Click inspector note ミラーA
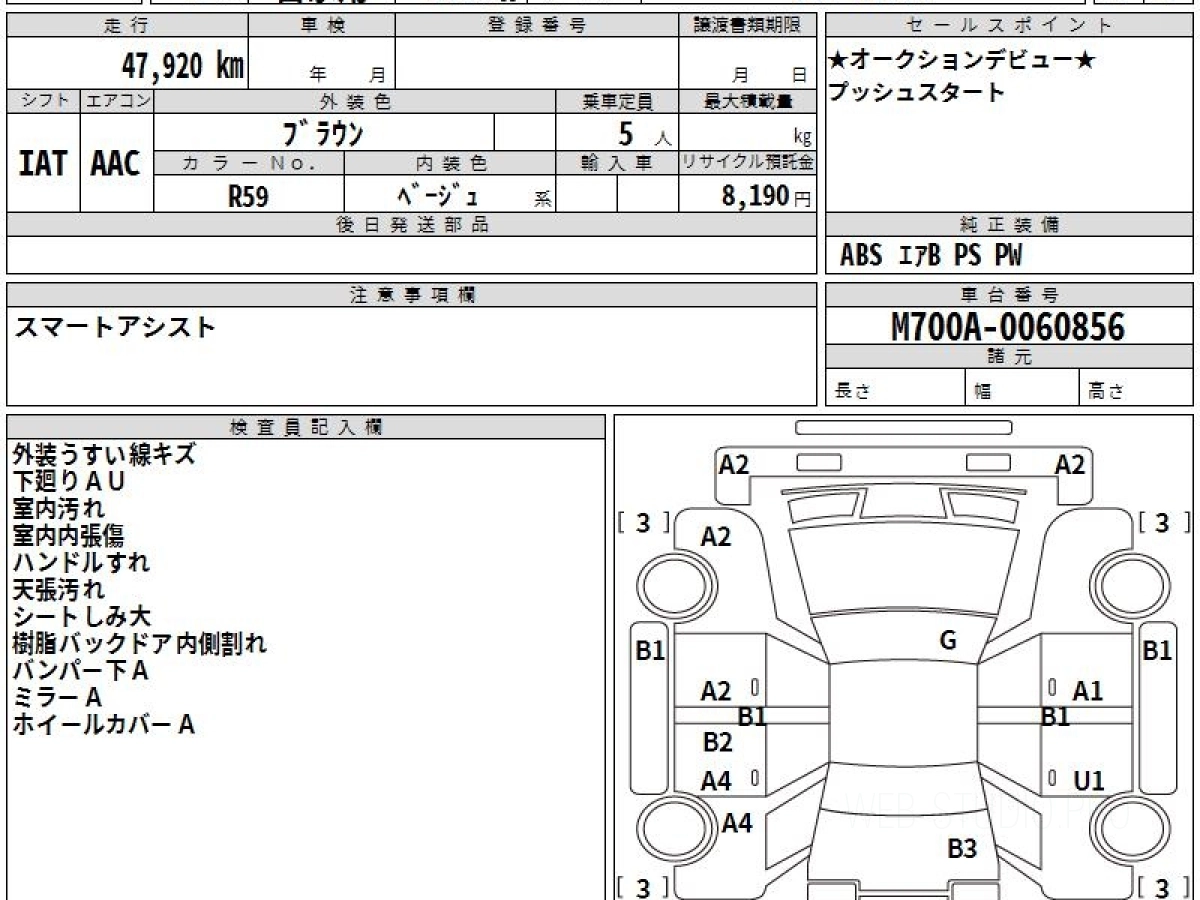The width and height of the screenshot is (1200, 900). (x=57, y=698)
